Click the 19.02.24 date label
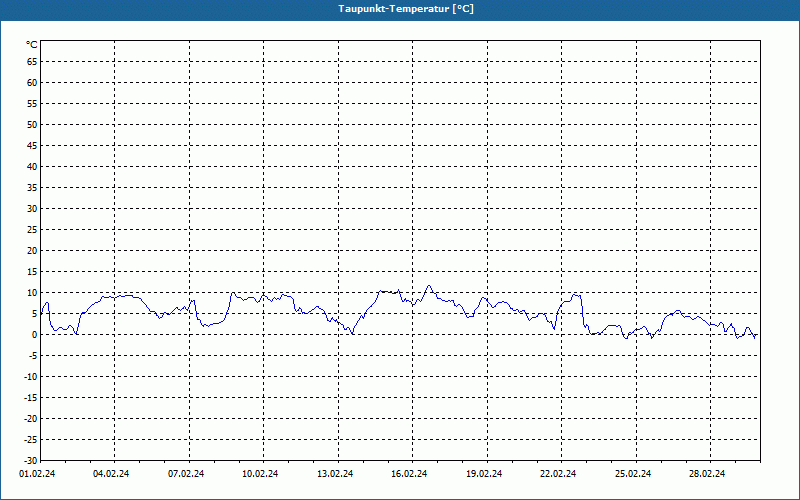800x500 pixels. click(484, 474)
